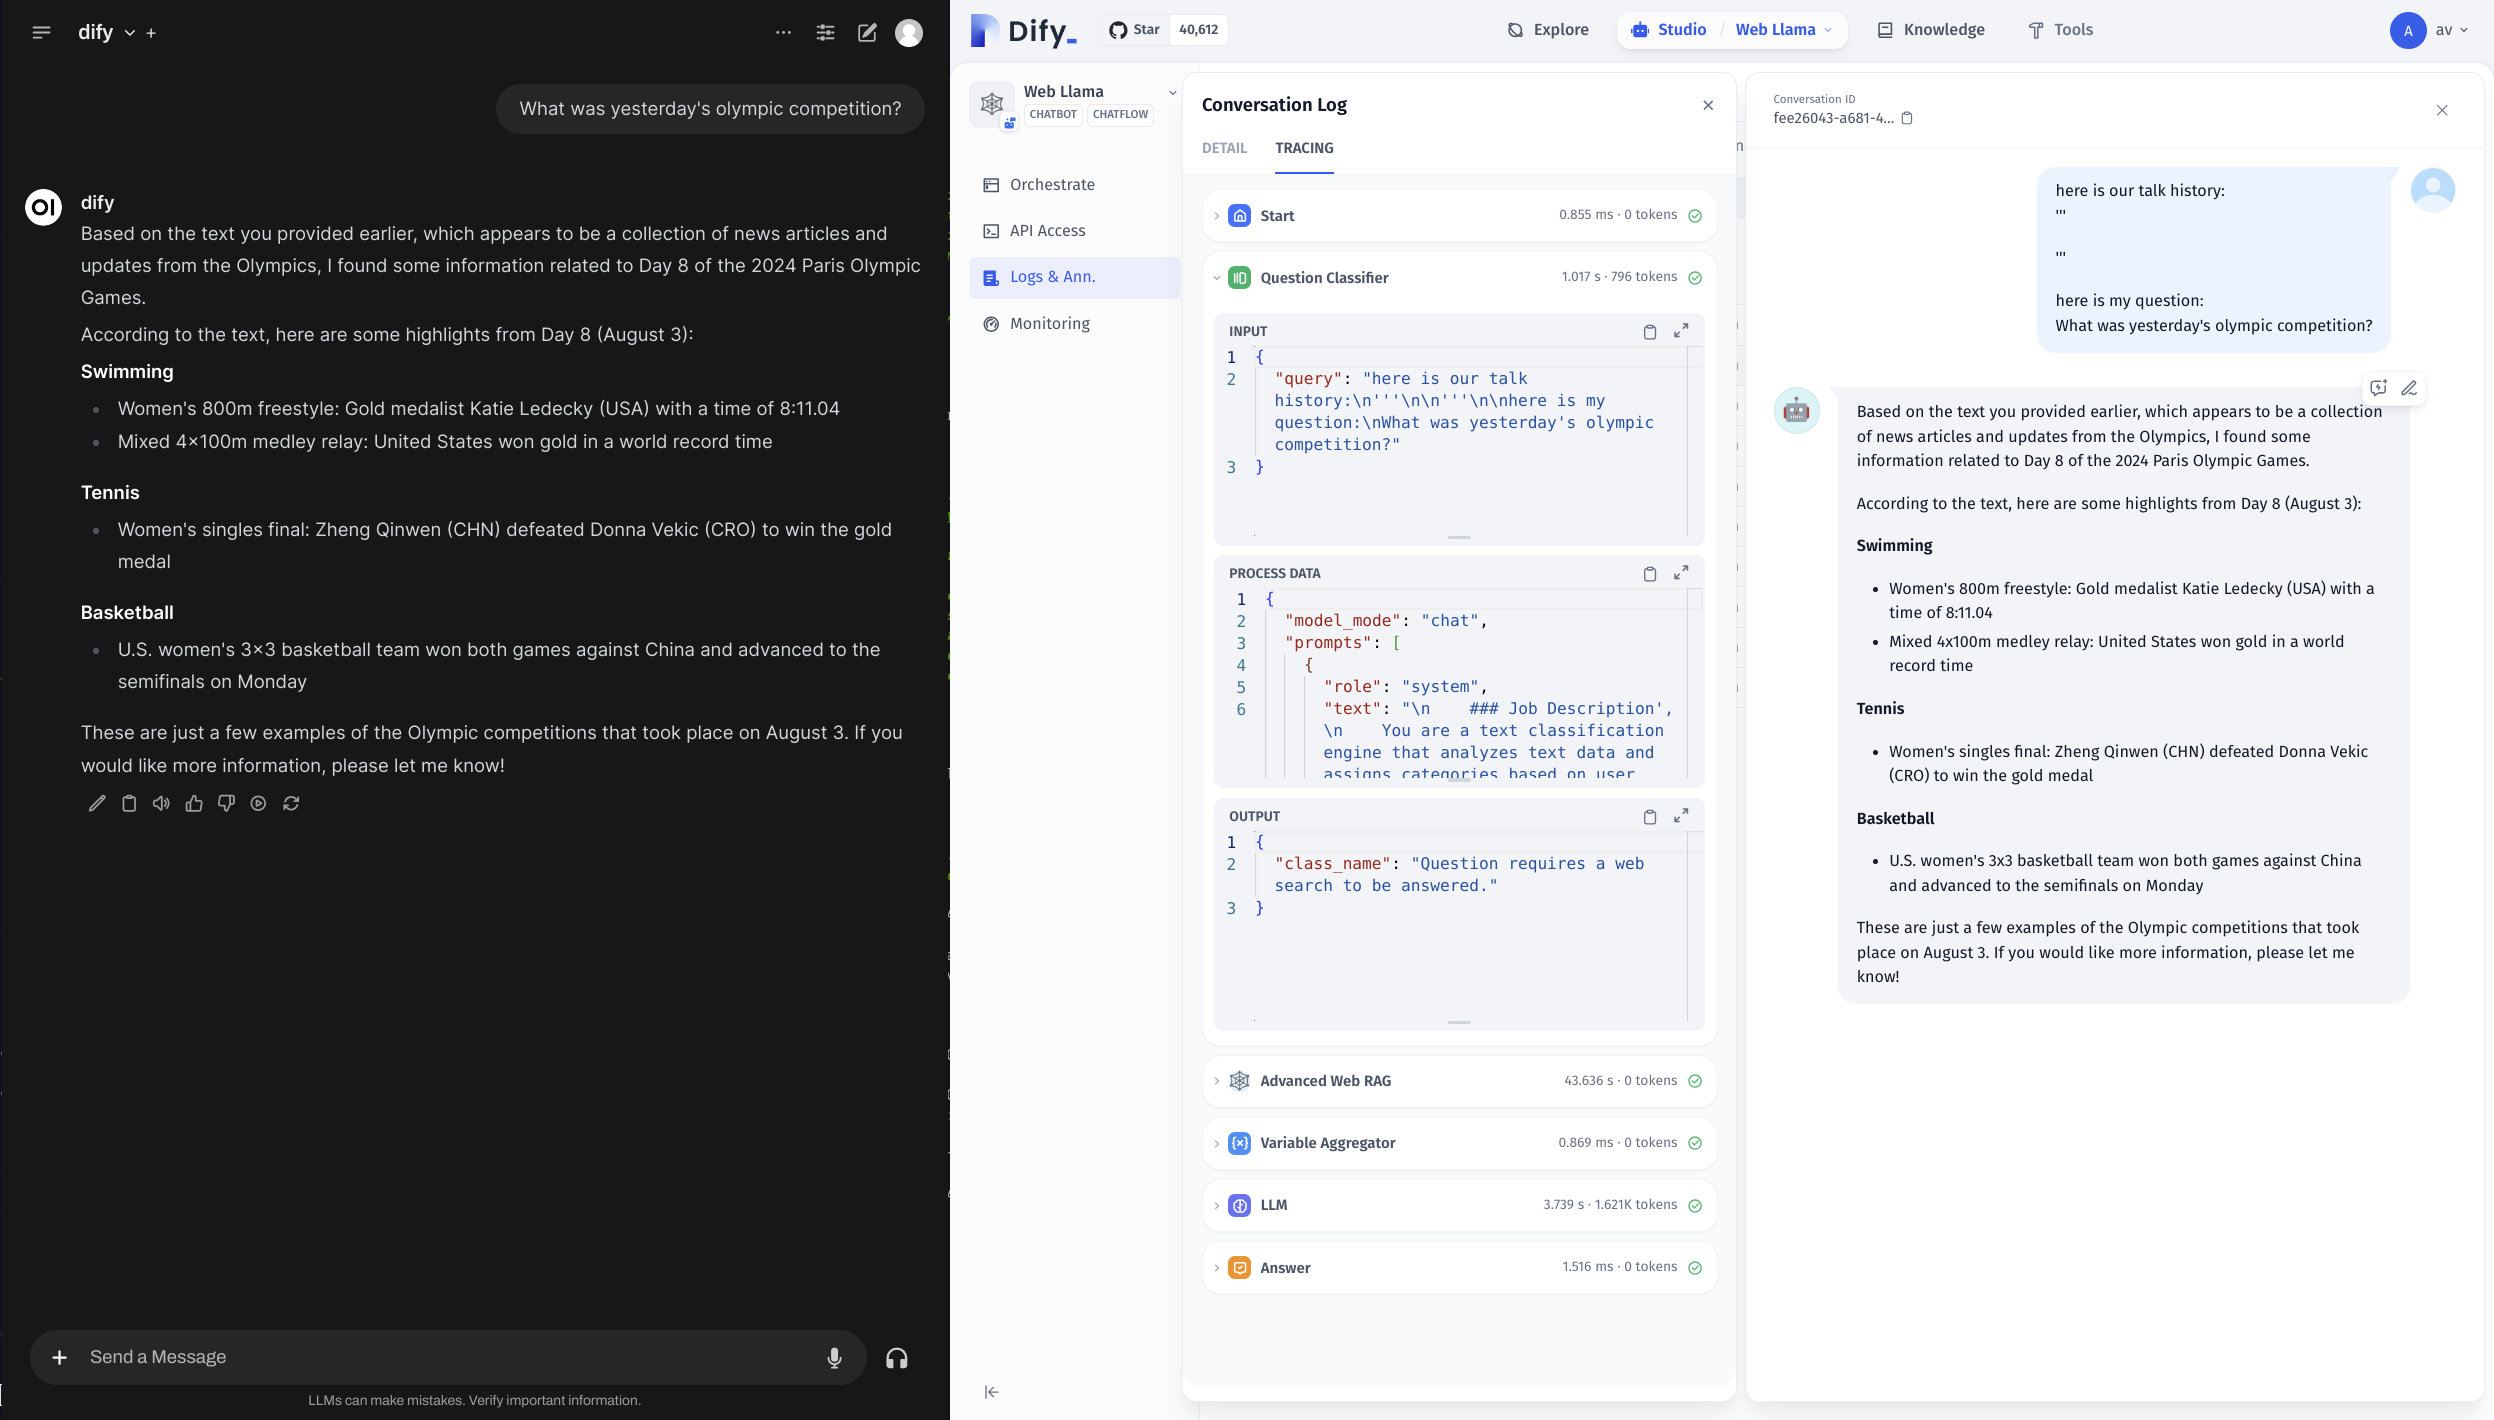The image size is (2494, 1420).
Task: Click the user message bubble in the dify chat
Action: [x=710, y=109]
